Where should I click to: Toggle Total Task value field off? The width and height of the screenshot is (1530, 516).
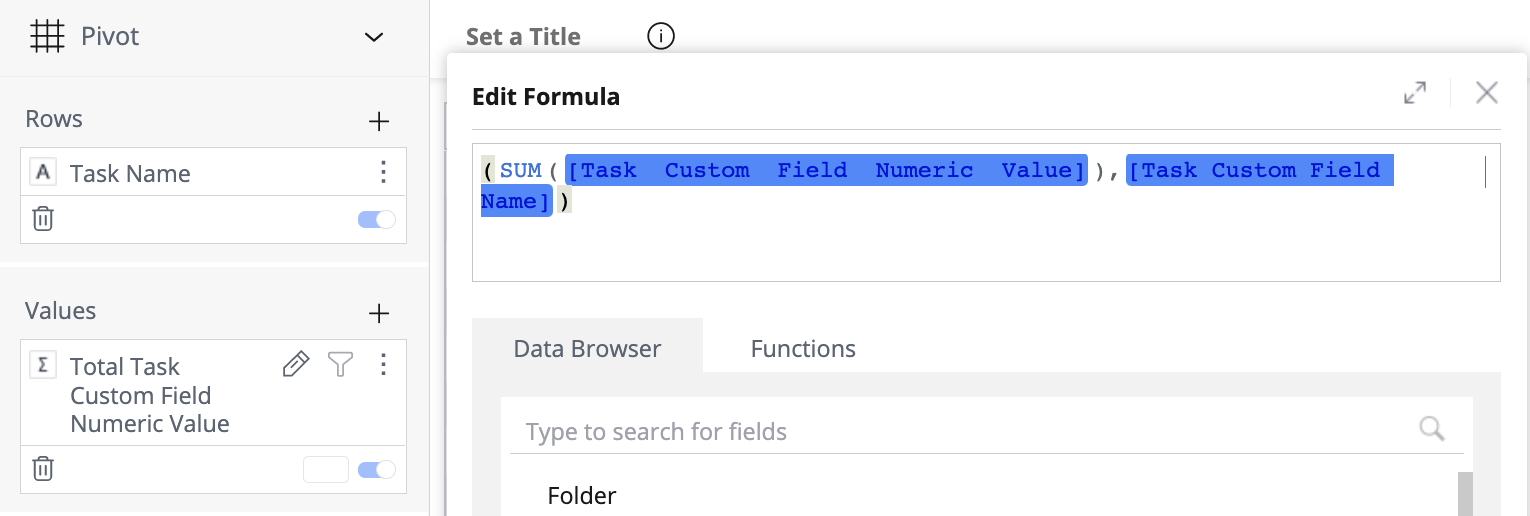[x=377, y=469]
